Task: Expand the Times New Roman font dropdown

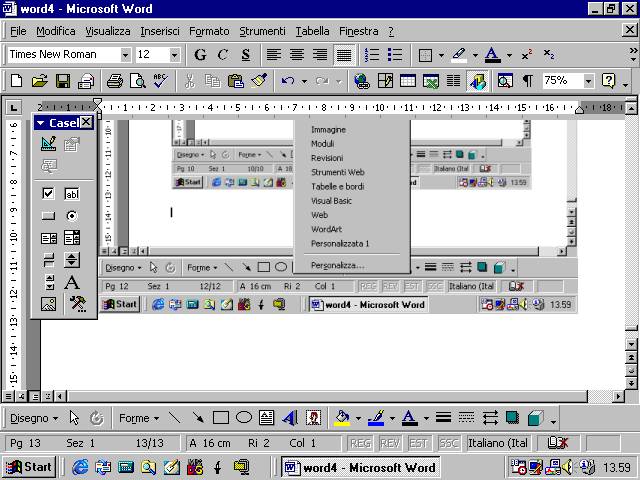Action: pos(126,55)
